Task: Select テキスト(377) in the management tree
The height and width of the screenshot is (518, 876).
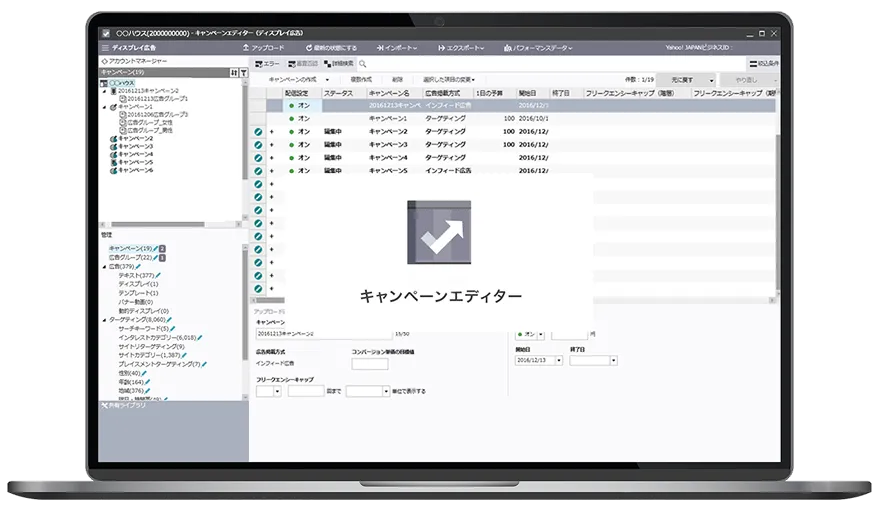Action: (x=136, y=275)
